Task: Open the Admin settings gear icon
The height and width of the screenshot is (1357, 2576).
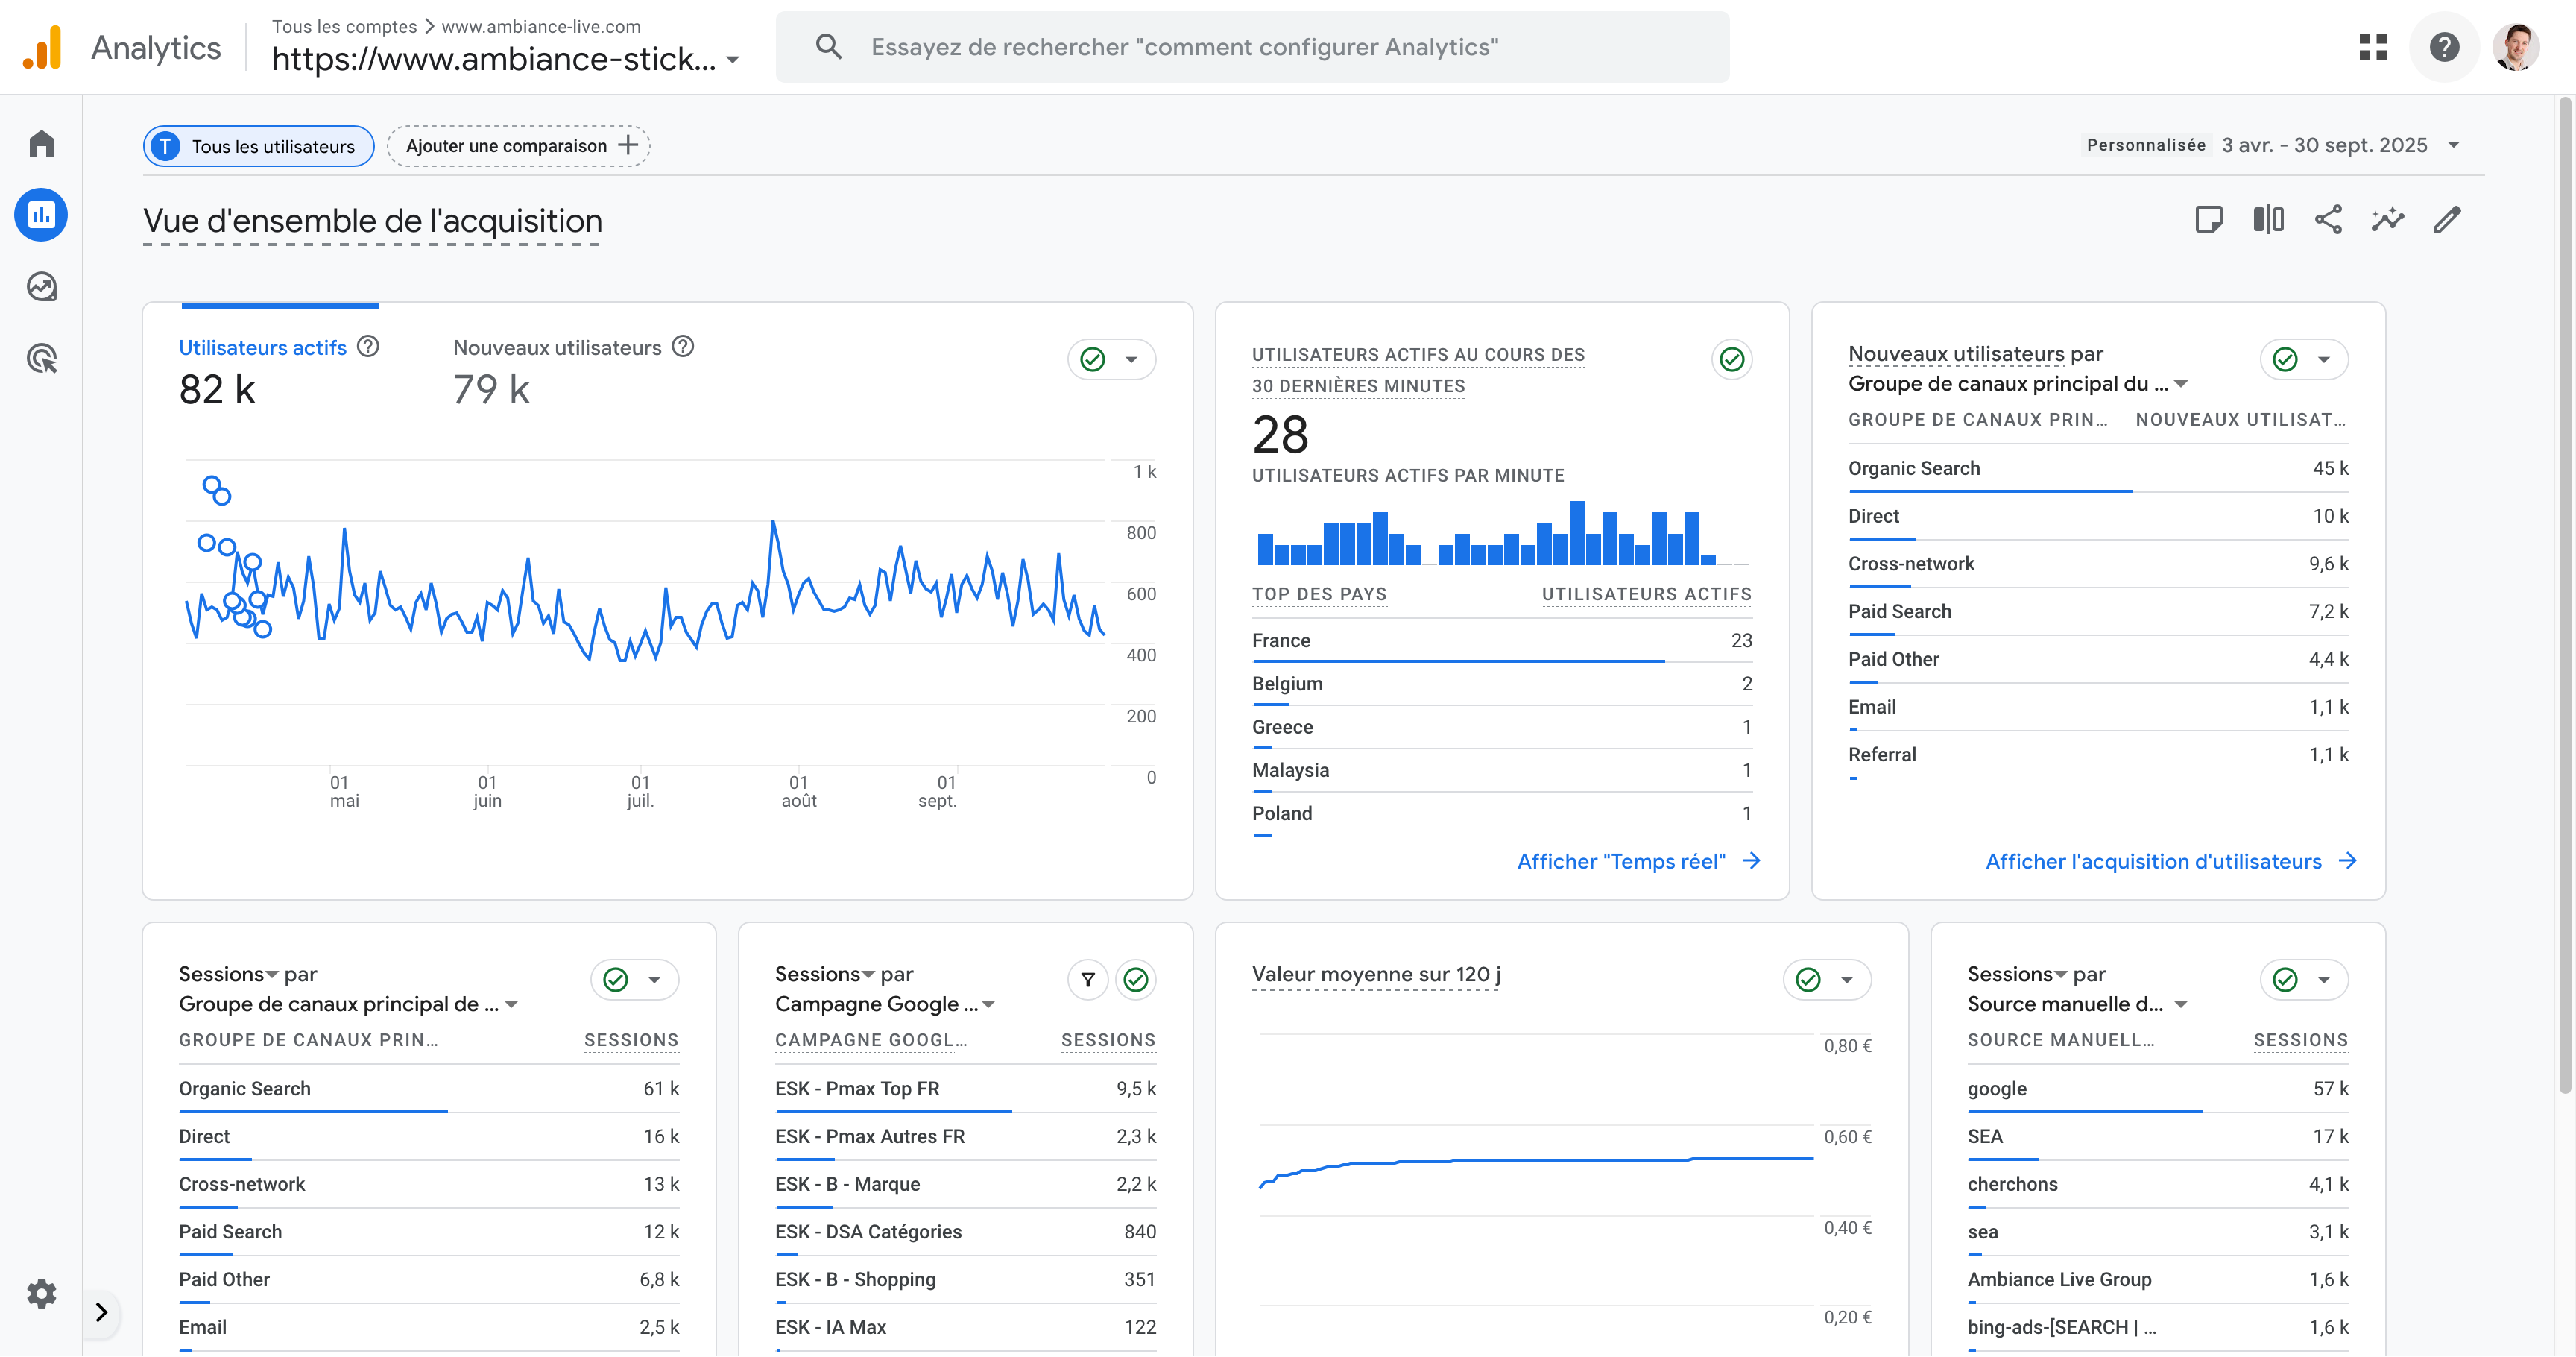Action: pos(41,1293)
